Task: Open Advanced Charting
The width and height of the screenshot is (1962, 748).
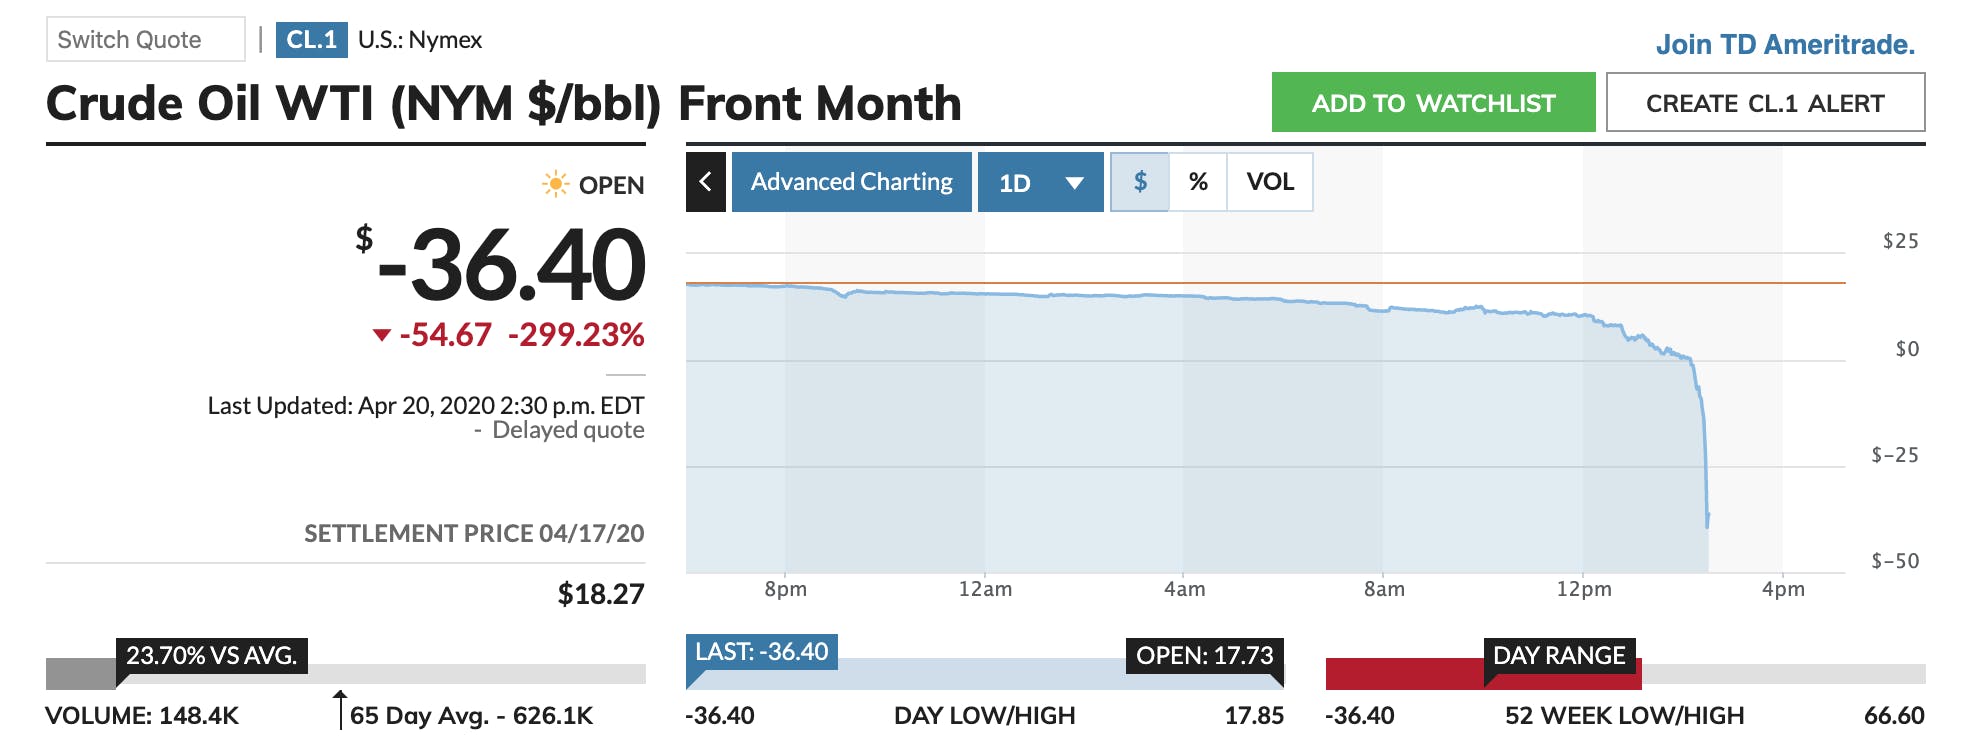Action: (851, 182)
